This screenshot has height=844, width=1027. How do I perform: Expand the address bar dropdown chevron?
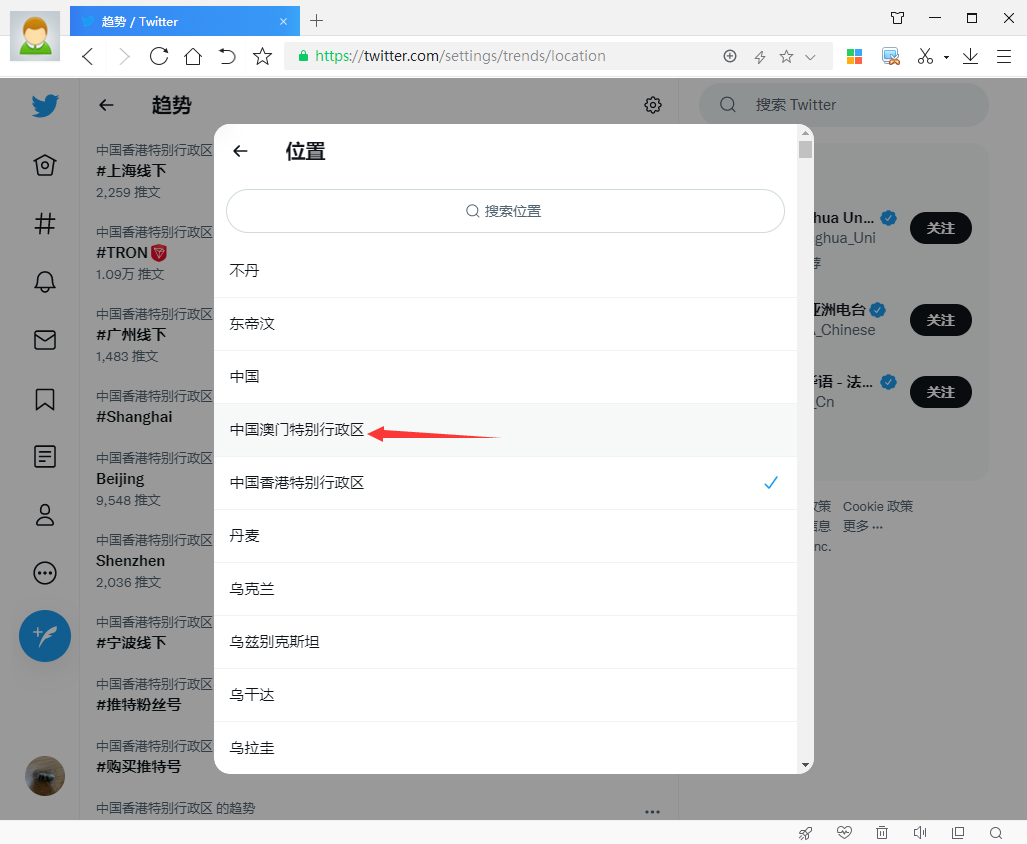point(810,57)
